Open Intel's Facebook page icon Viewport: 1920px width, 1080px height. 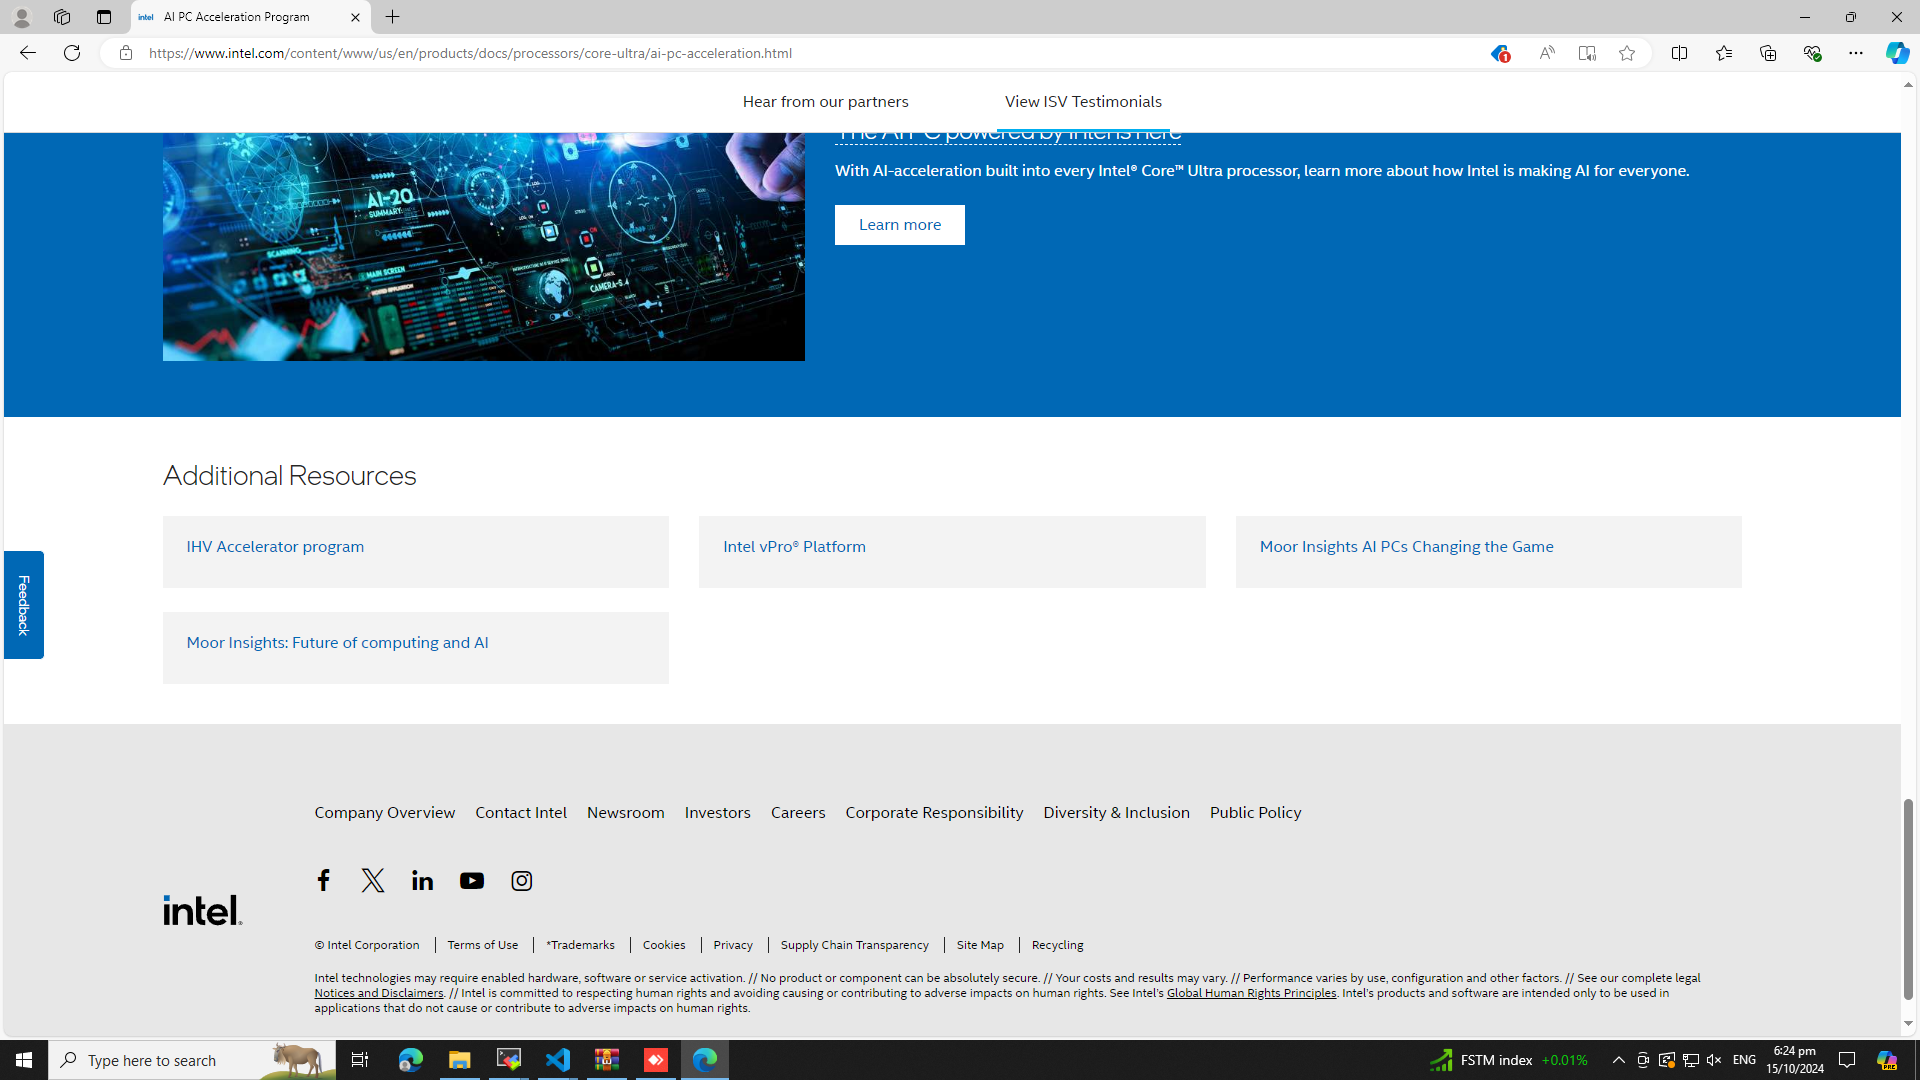tap(323, 880)
